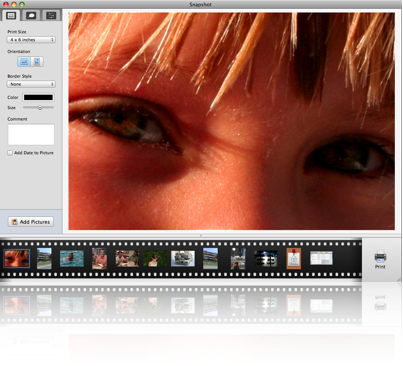This screenshot has width=403, height=366.
Task: Select the layout tab icon
Action: point(11,15)
